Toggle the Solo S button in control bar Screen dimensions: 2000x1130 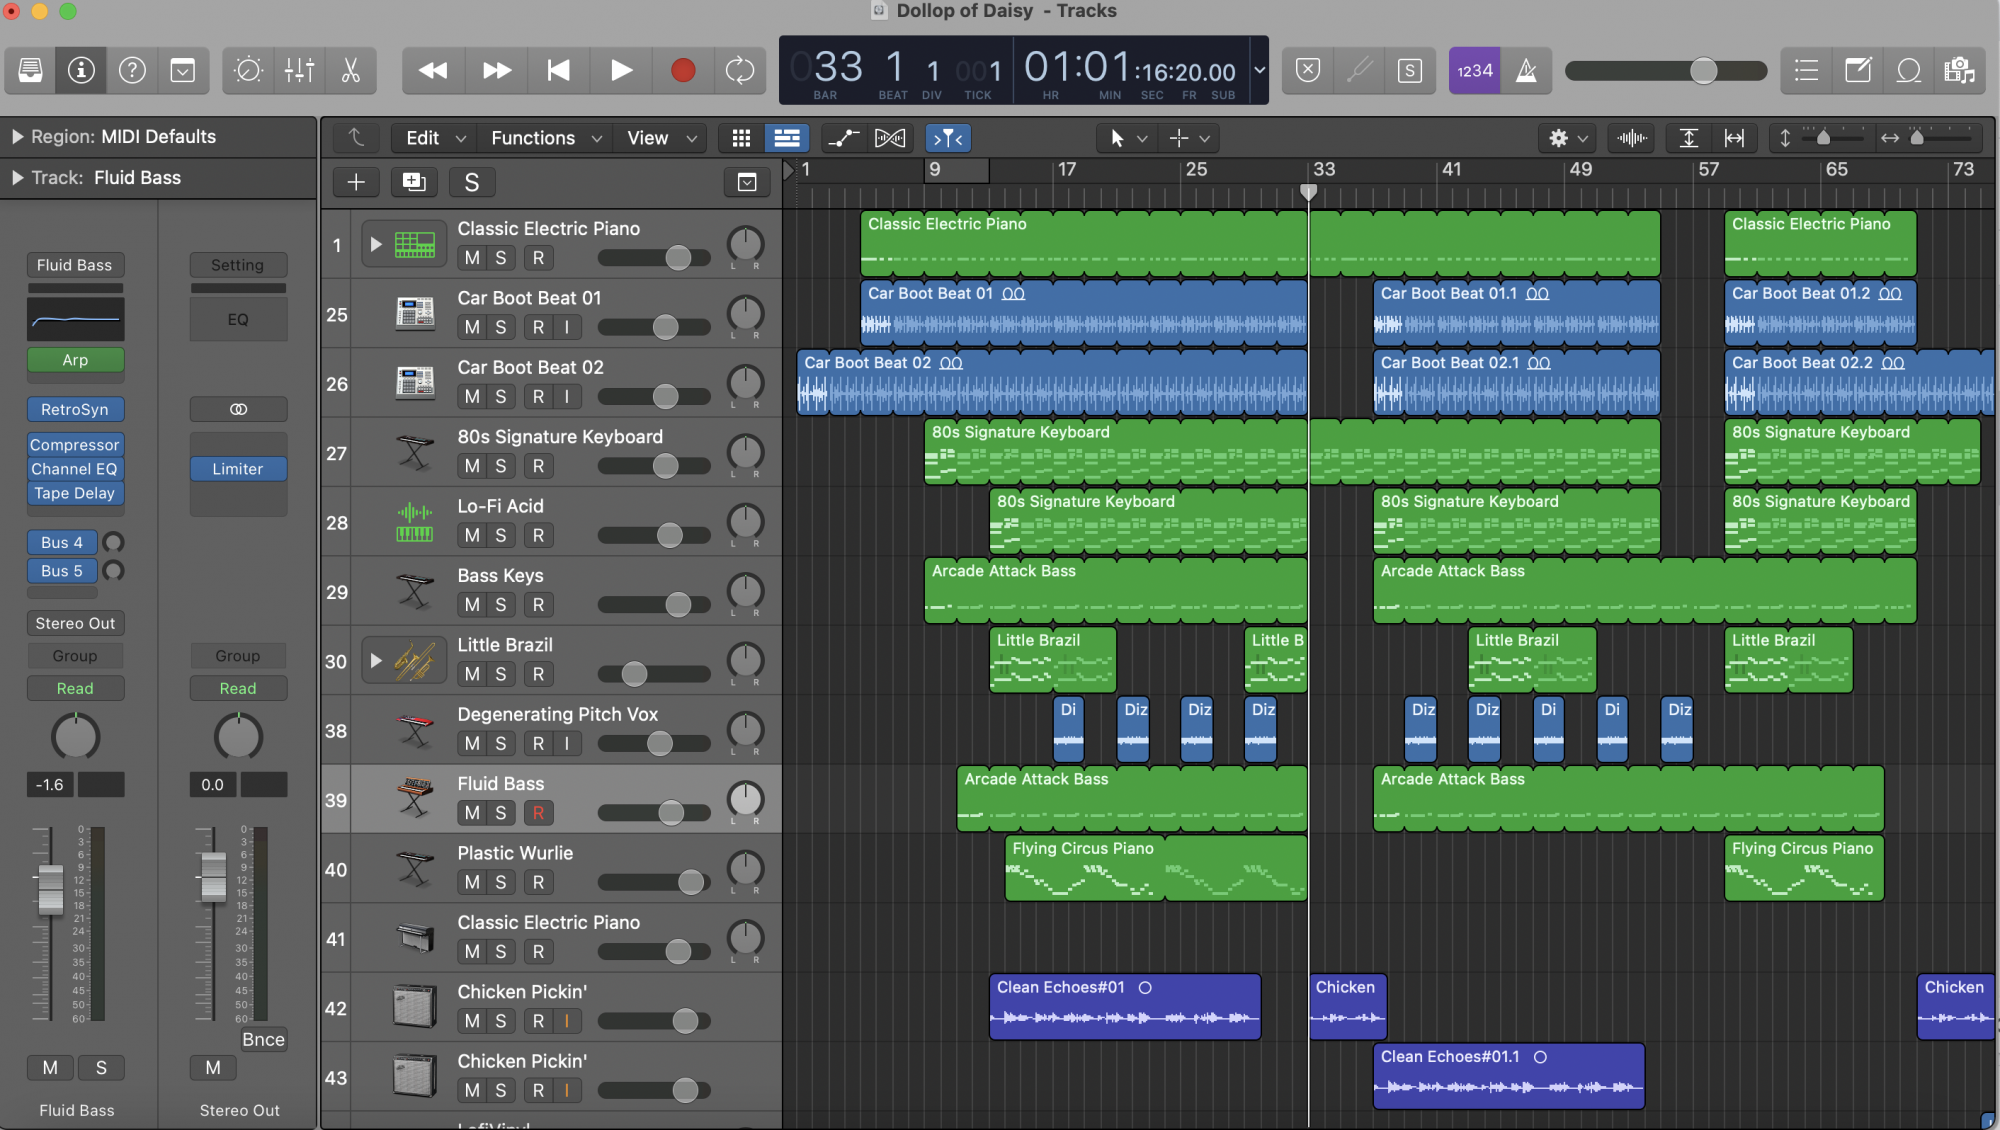[x=1409, y=70]
